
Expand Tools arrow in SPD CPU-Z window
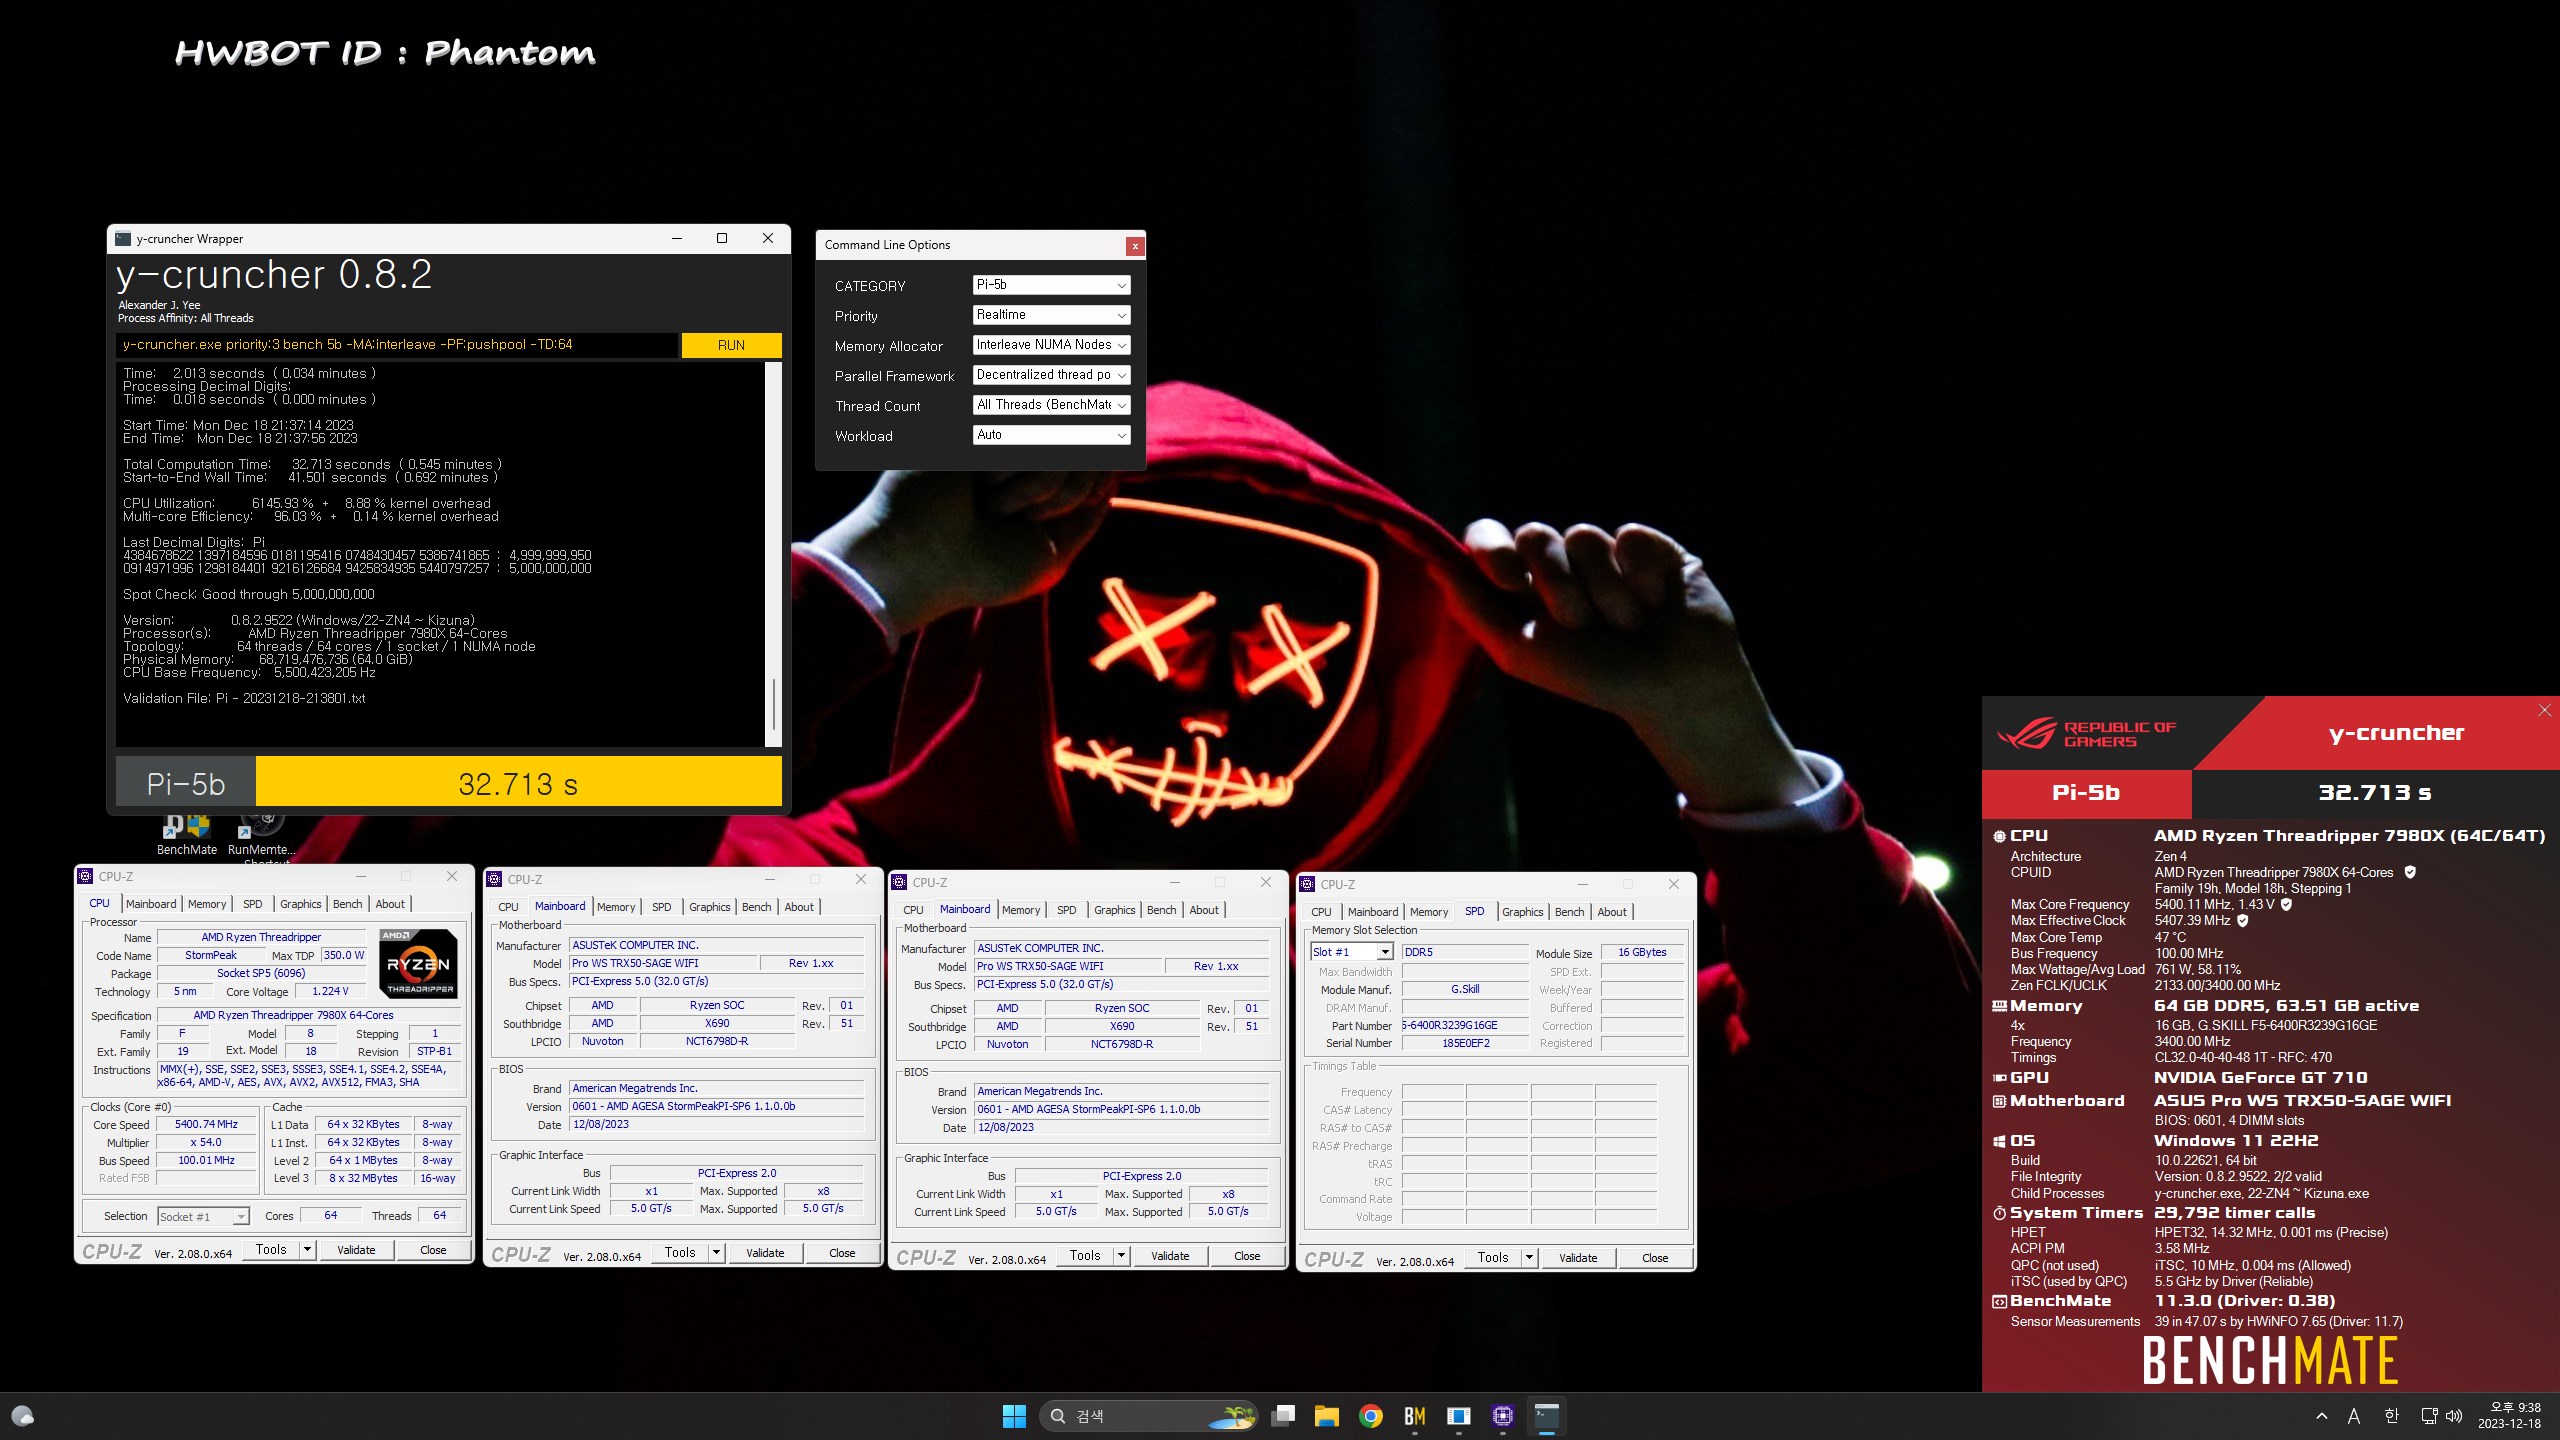(1529, 1258)
